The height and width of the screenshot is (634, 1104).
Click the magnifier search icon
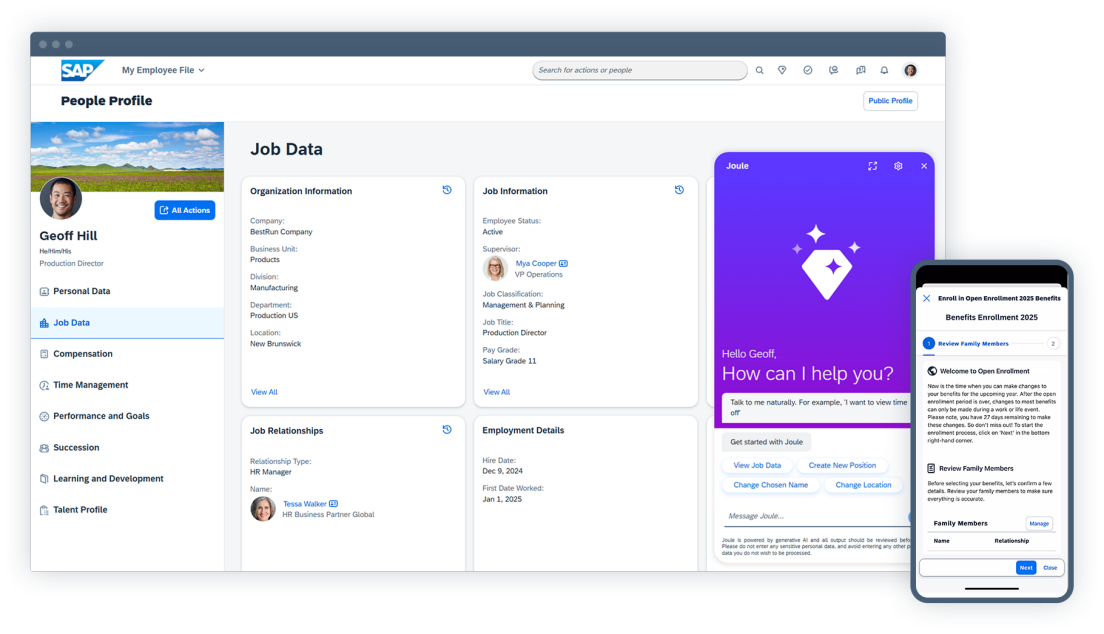coord(760,70)
